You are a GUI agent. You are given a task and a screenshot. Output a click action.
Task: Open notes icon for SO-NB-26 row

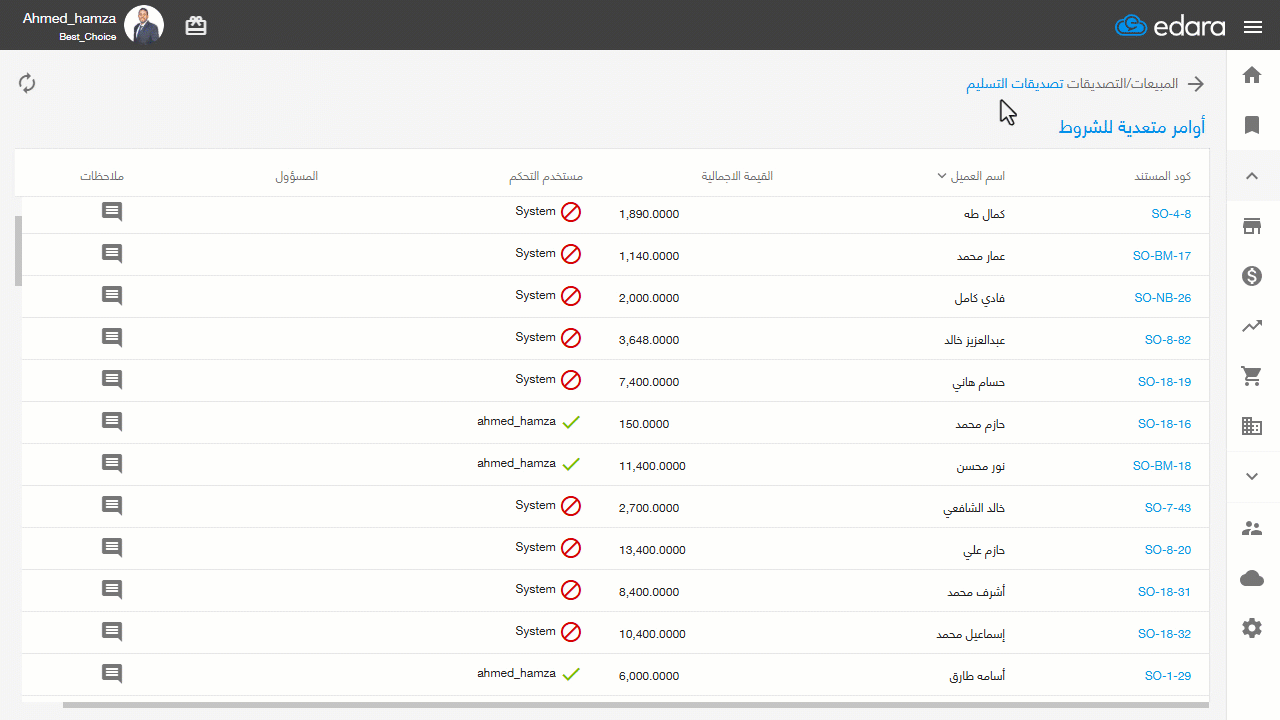[112, 296]
